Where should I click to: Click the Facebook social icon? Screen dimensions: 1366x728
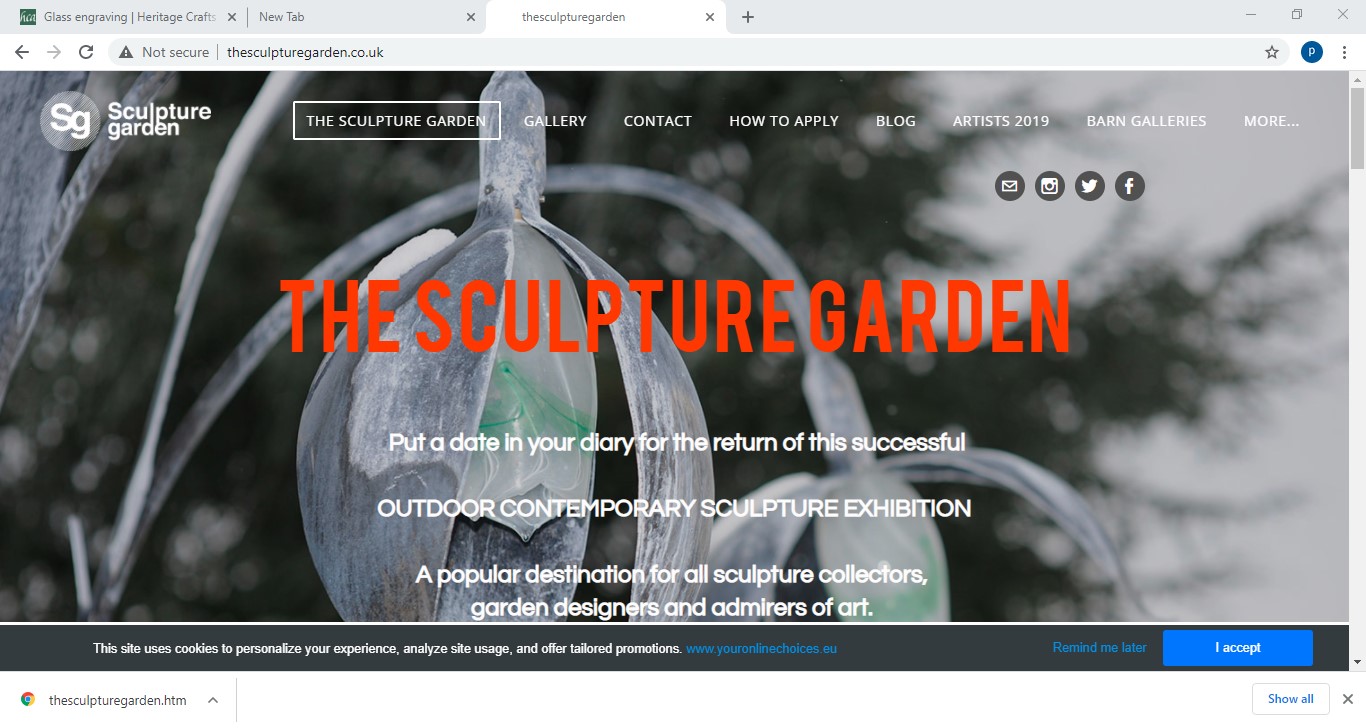click(1130, 186)
